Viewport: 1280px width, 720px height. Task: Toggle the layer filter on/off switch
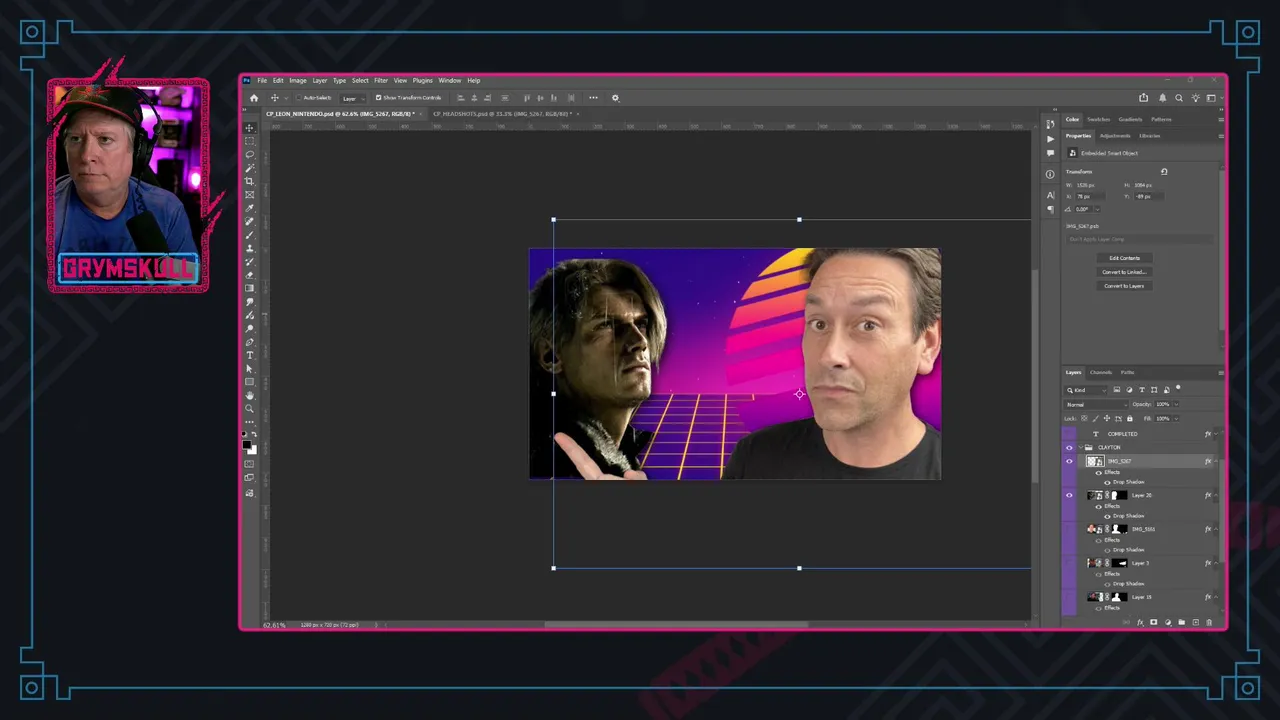point(1178,387)
